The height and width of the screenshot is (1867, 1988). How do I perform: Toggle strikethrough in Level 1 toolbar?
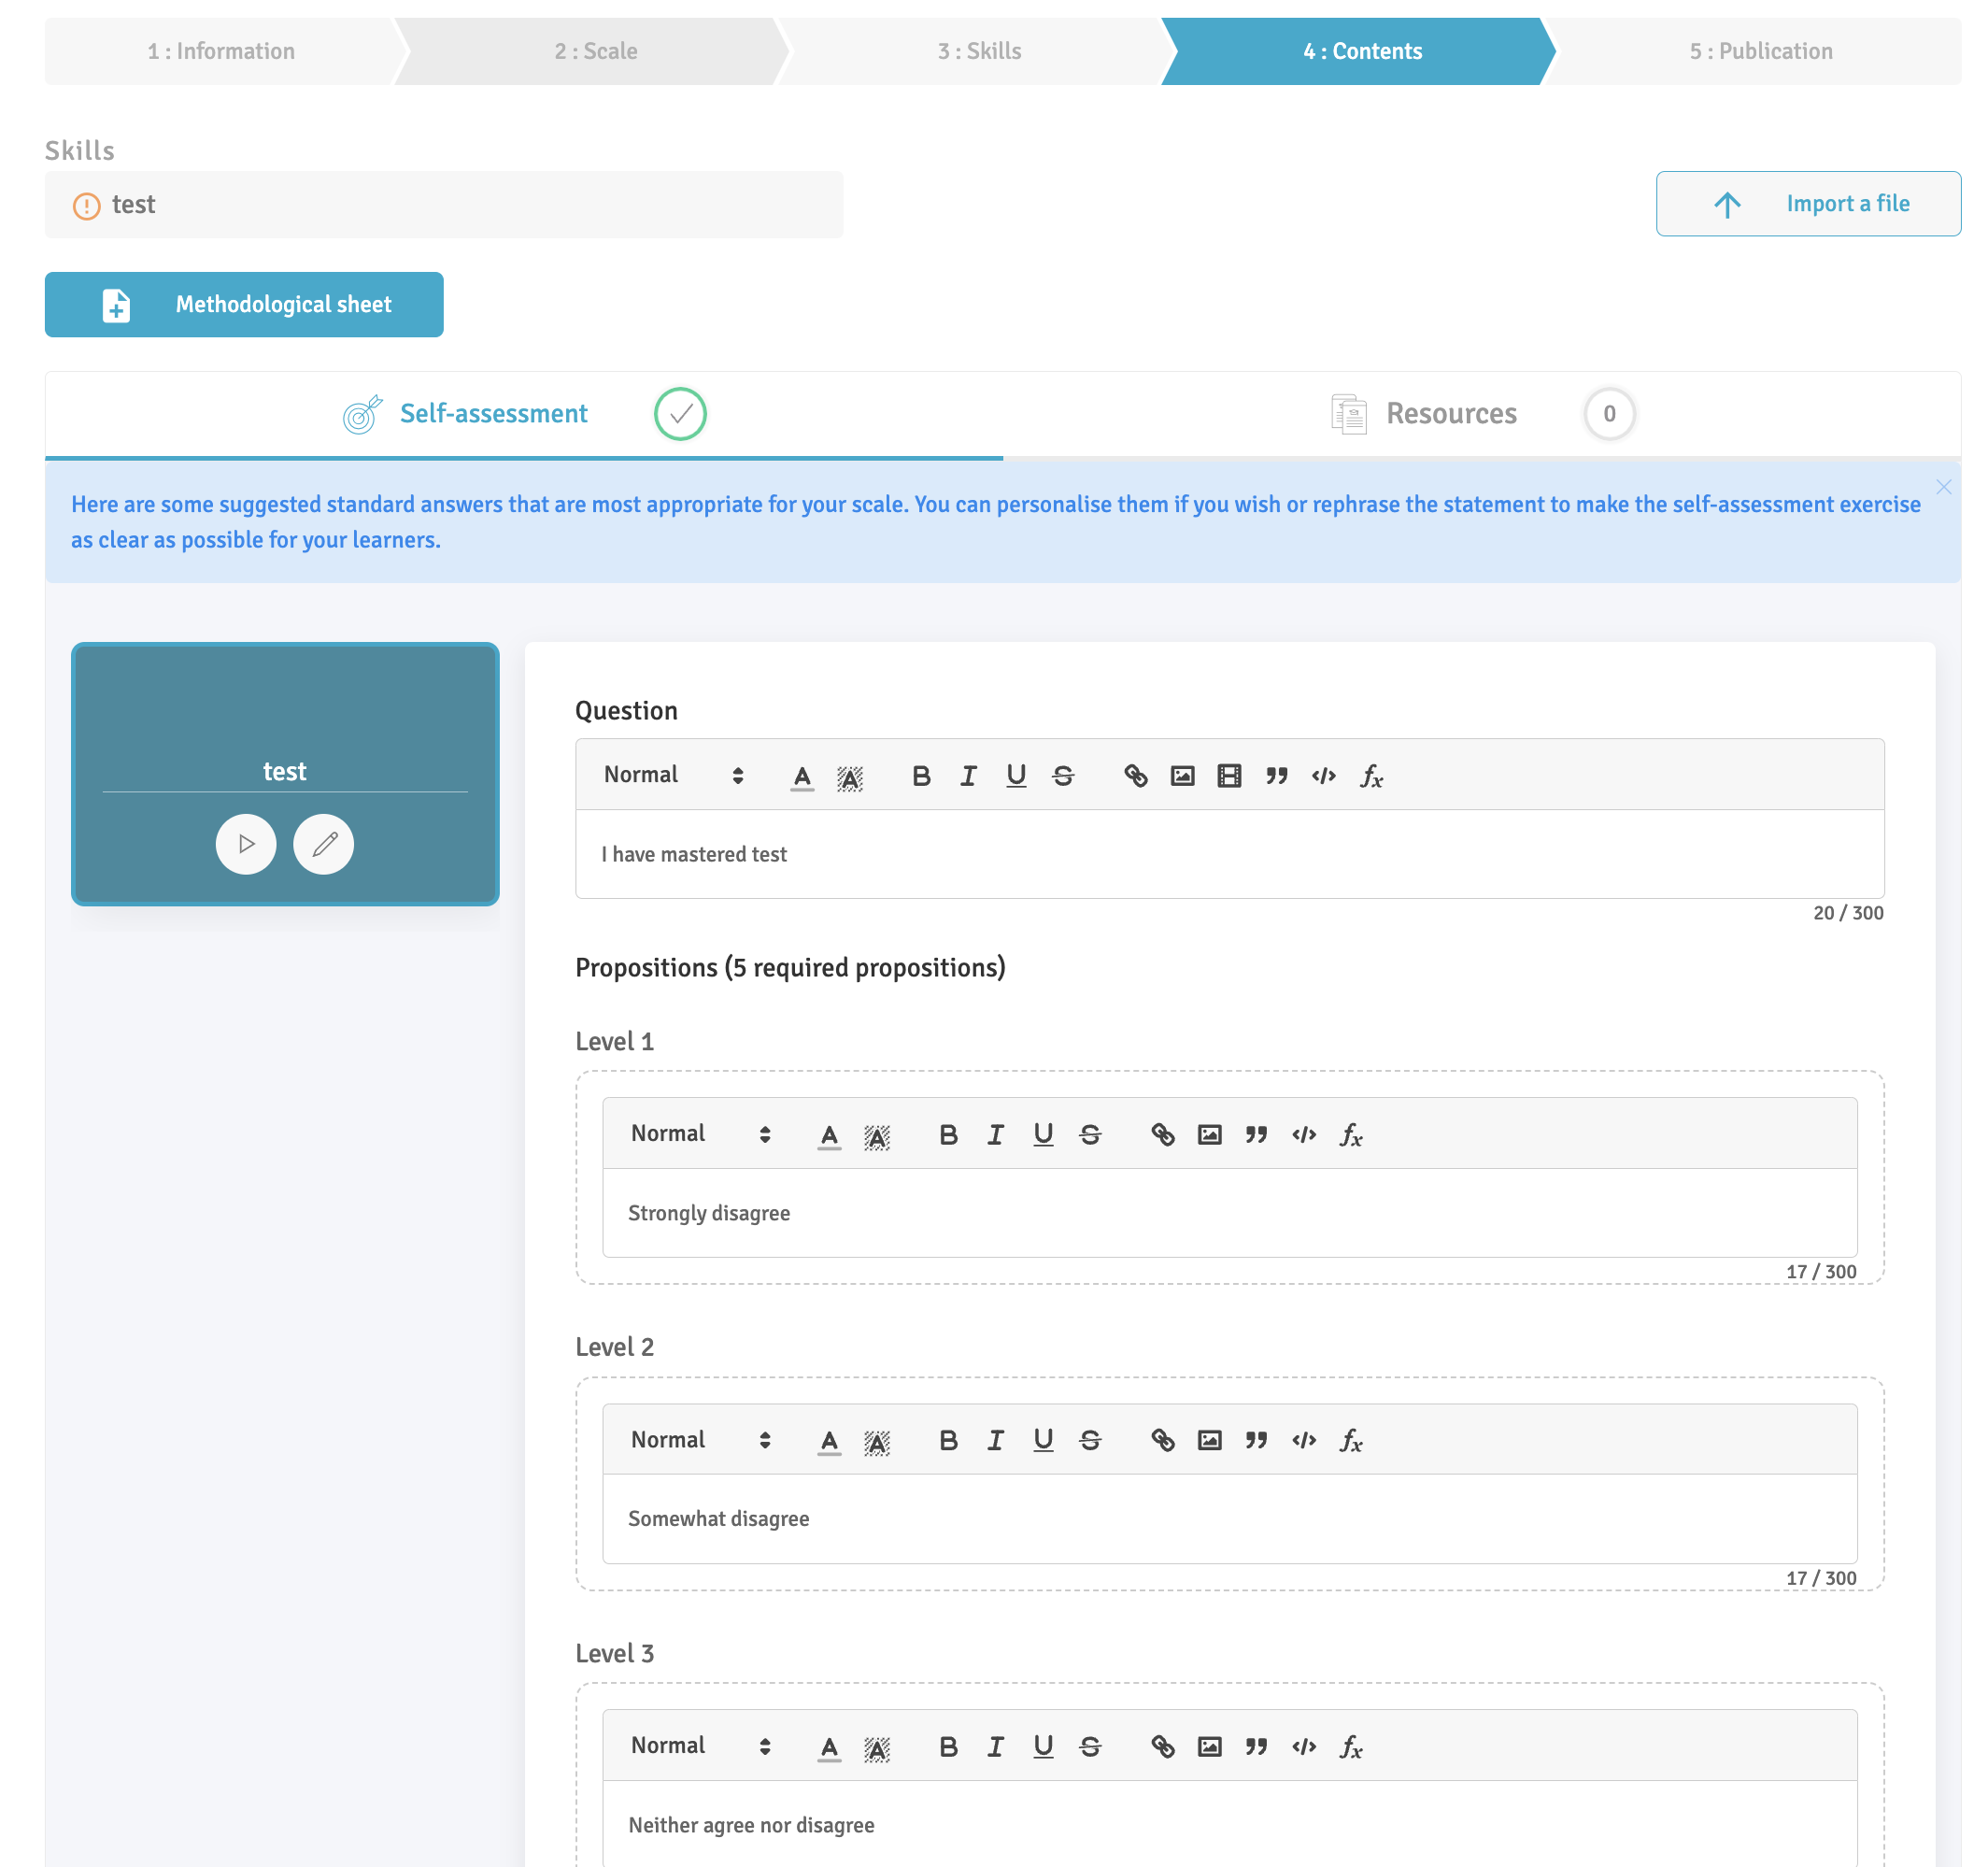pyautogui.click(x=1090, y=1135)
